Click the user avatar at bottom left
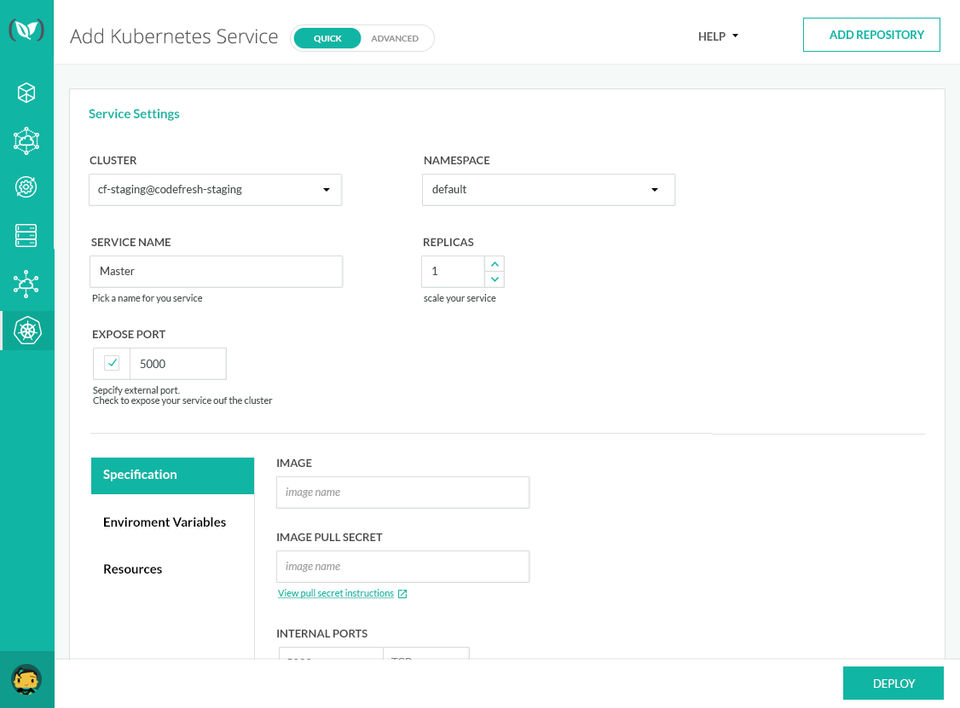This screenshot has width=960, height=708. tap(27, 679)
